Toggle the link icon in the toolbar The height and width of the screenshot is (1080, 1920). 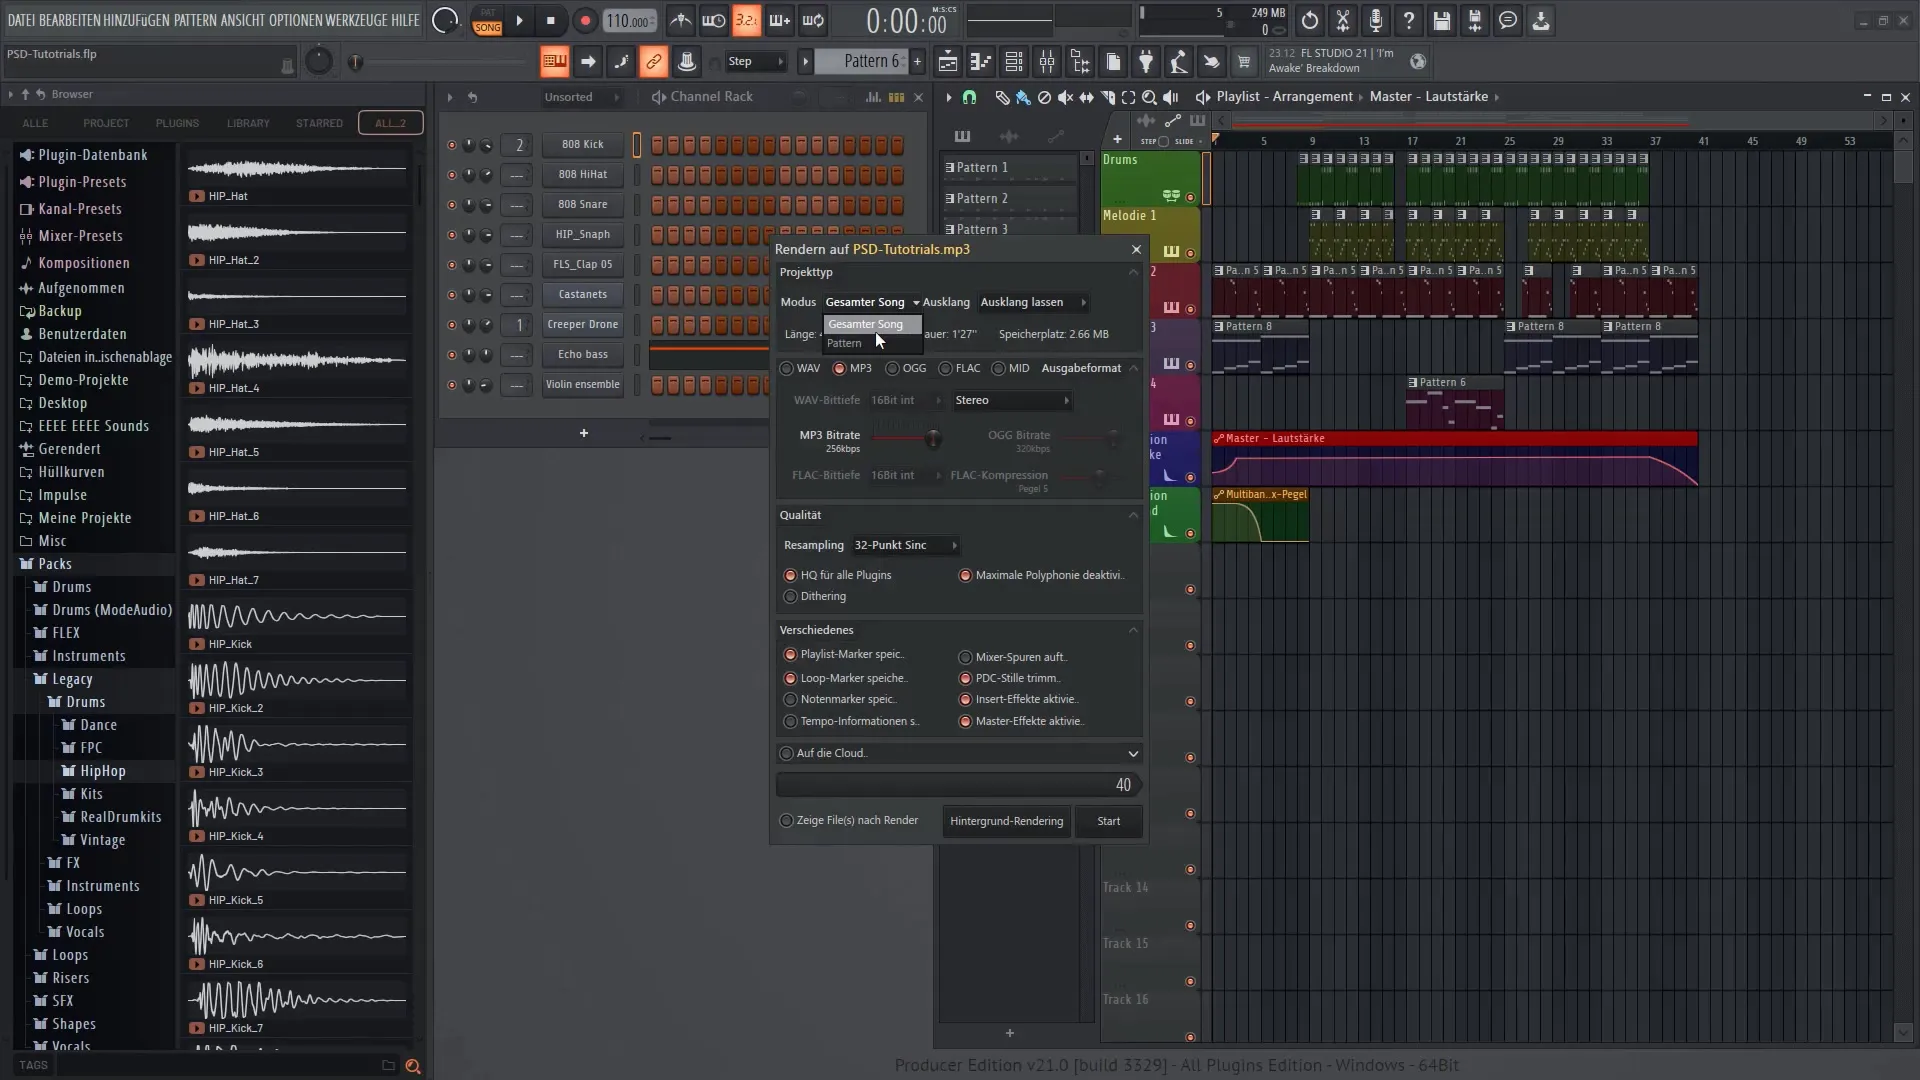coord(653,62)
